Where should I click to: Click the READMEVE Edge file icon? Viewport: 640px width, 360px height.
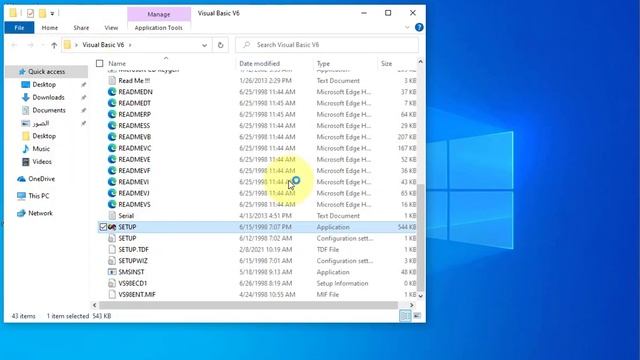click(x=112, y=160)
